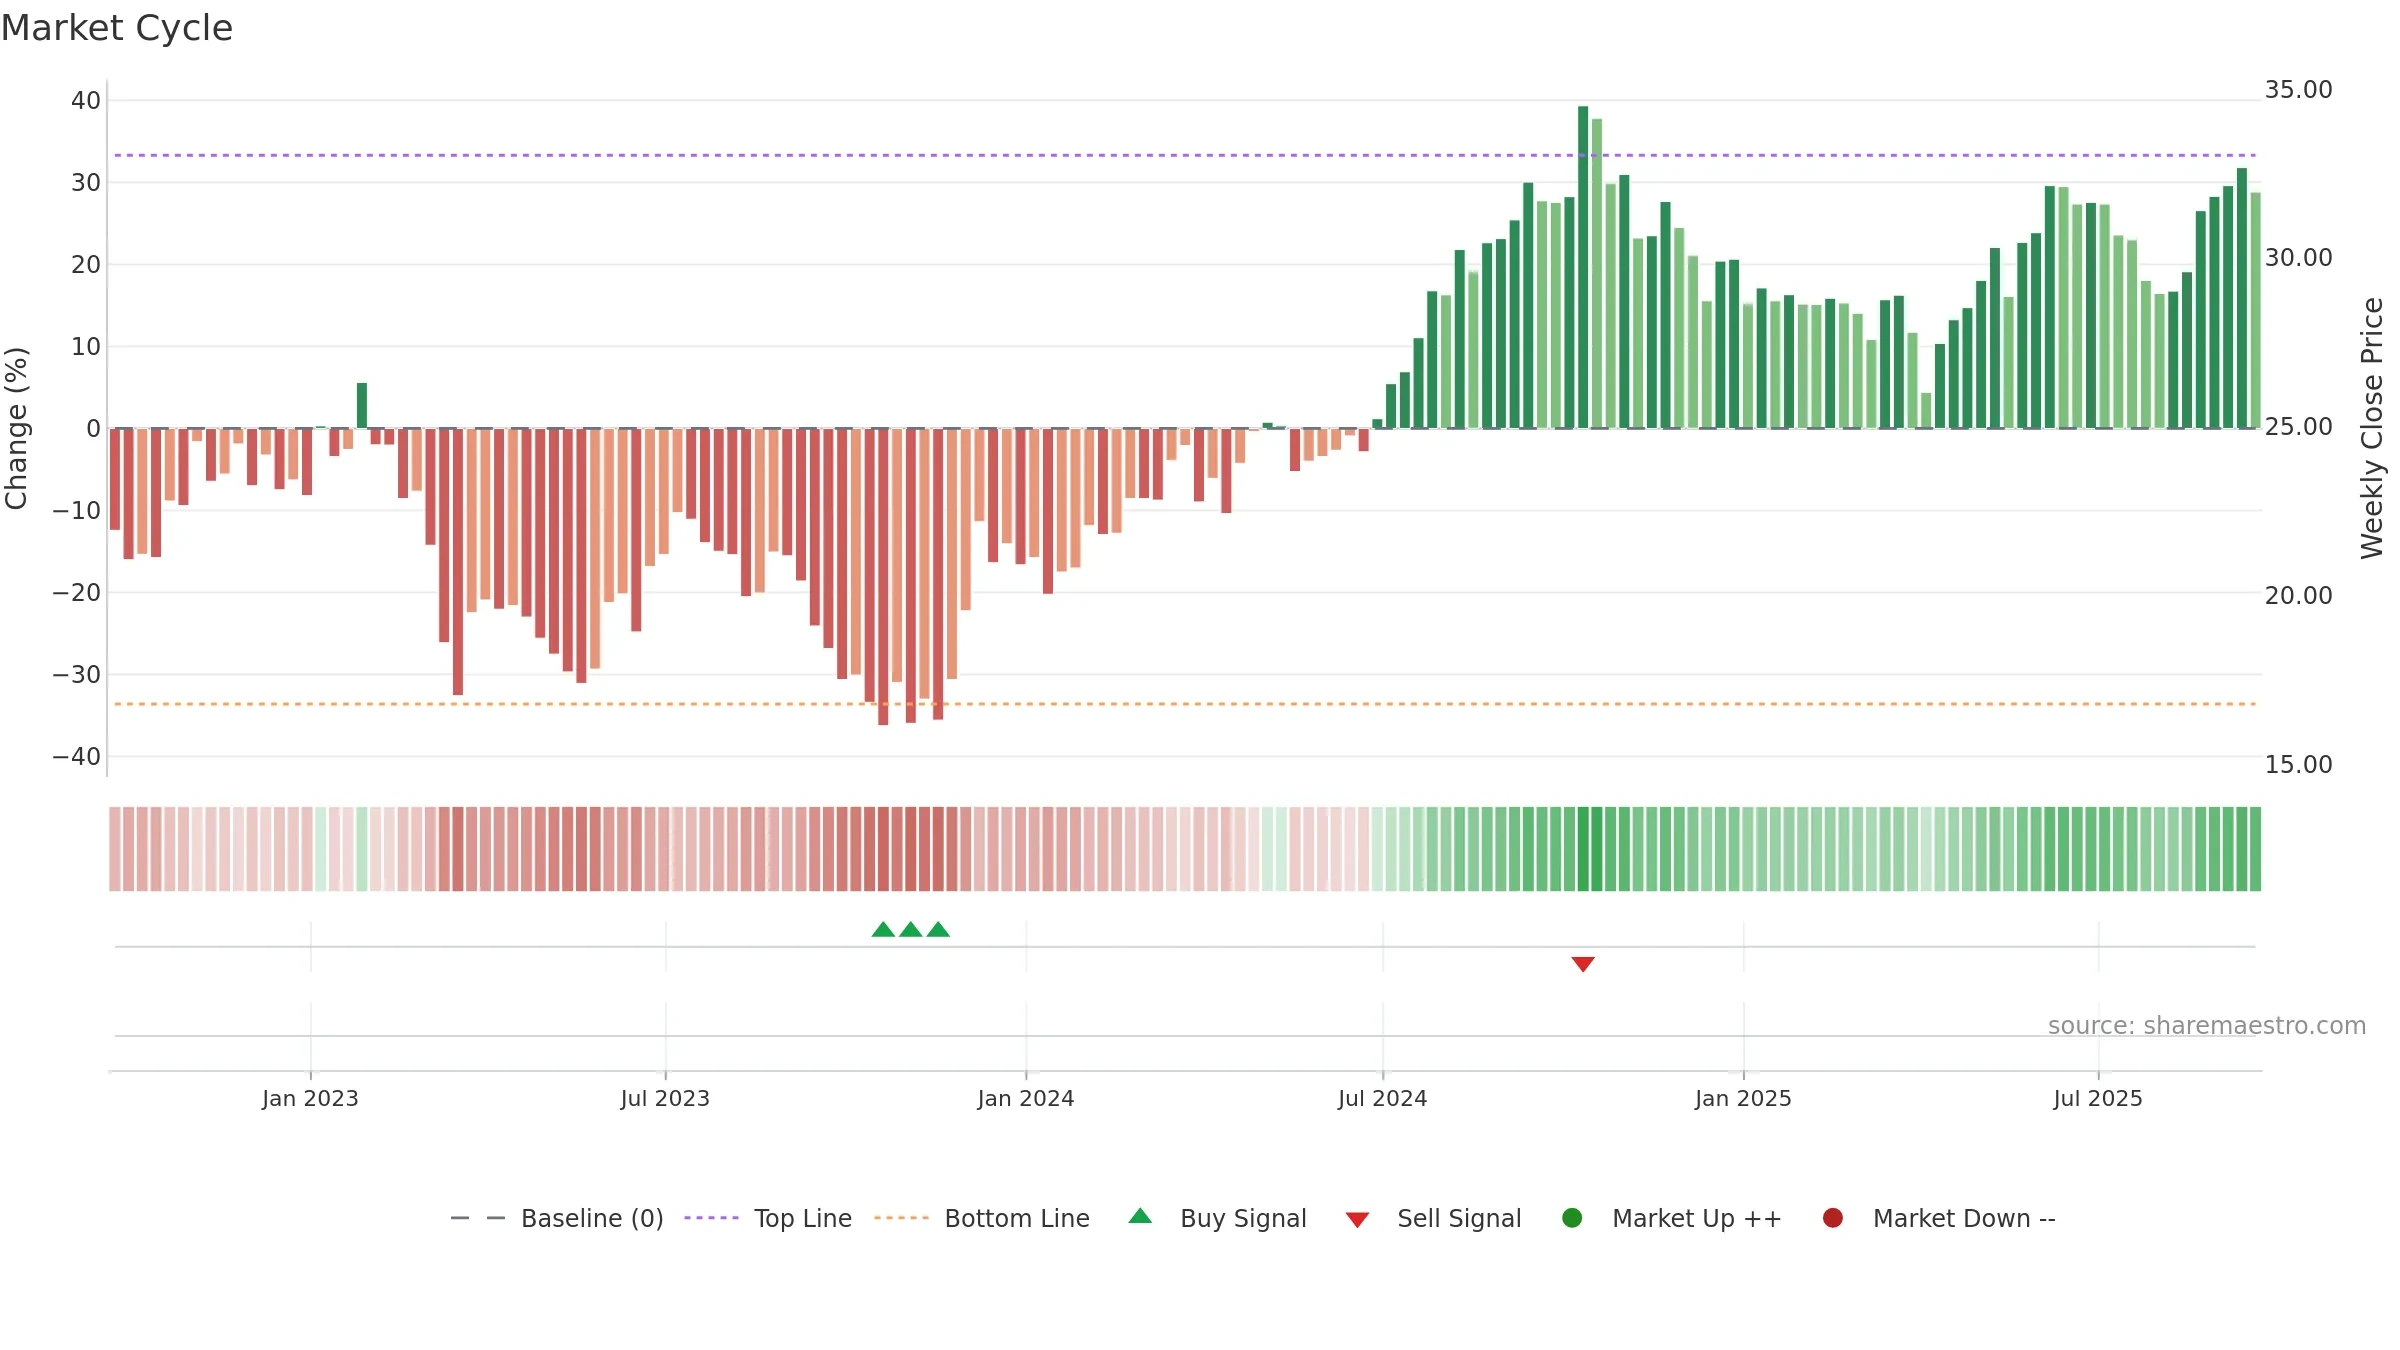
Task: Click the source: sharemaestro.com text
Action: 2207,1026
